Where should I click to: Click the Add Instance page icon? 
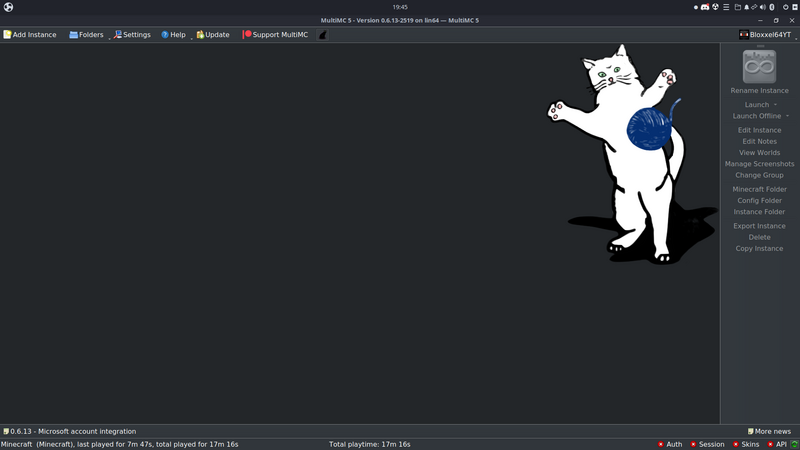[x=7, y=35]
